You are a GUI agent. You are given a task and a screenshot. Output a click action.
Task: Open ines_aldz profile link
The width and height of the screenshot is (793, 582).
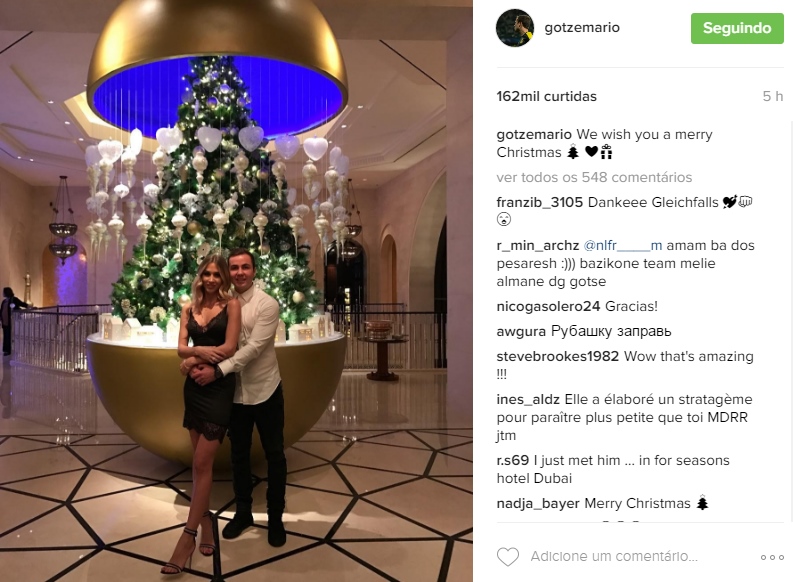[528, 399]
